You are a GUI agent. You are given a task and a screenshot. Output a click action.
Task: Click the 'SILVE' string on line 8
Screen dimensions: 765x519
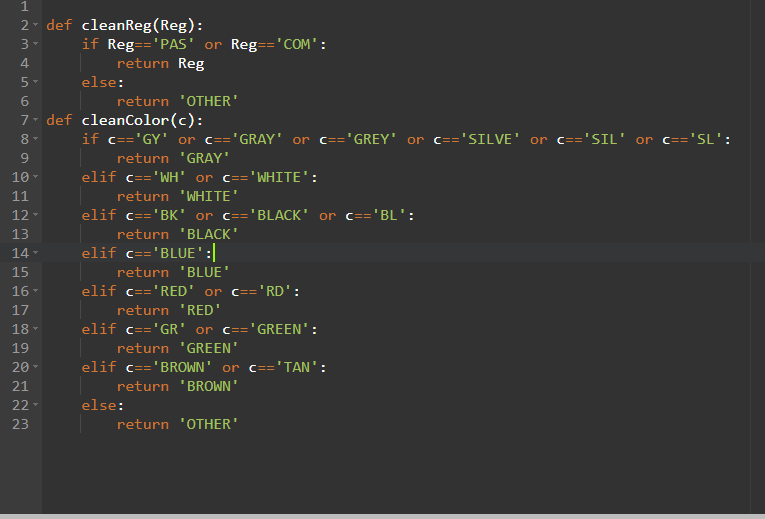pos(490,139)
